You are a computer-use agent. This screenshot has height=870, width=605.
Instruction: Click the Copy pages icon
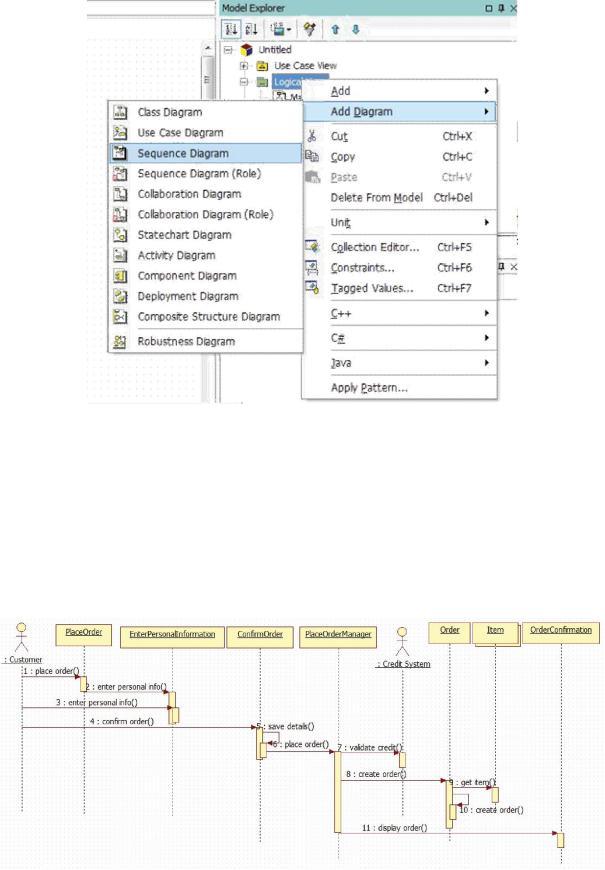(312, 156)
